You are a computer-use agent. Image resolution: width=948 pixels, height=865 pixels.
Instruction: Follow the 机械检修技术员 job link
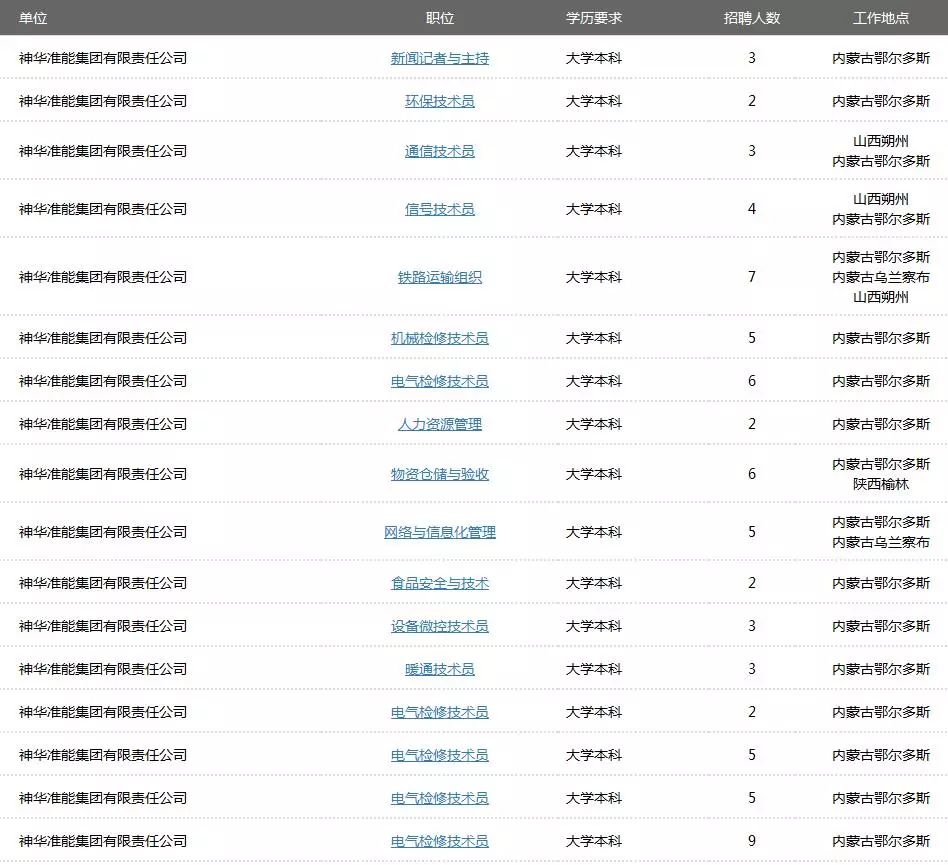440,338
